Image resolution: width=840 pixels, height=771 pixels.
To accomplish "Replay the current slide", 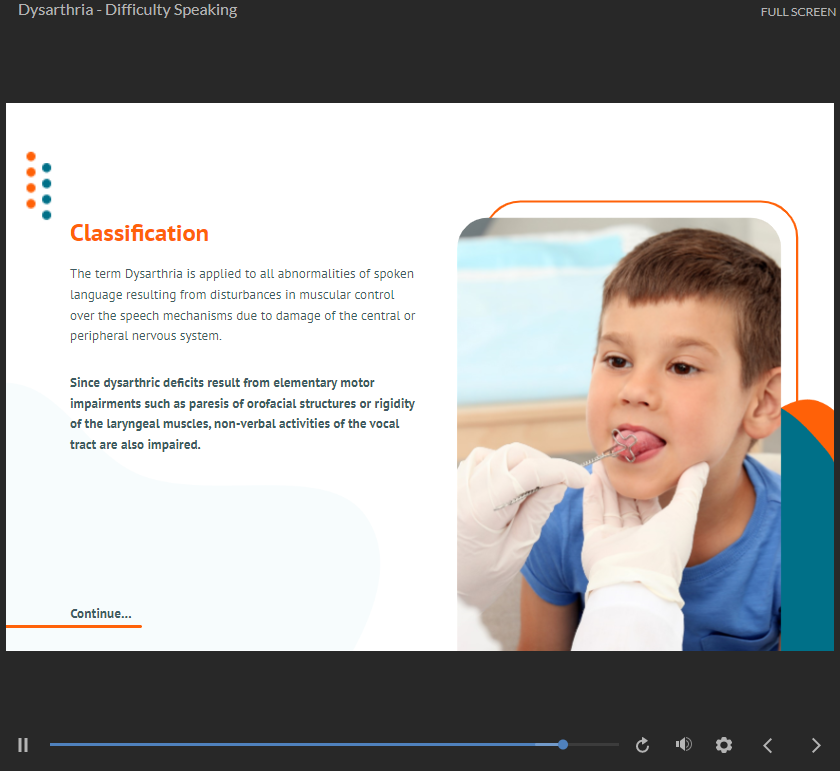I will tap(643, 745).
